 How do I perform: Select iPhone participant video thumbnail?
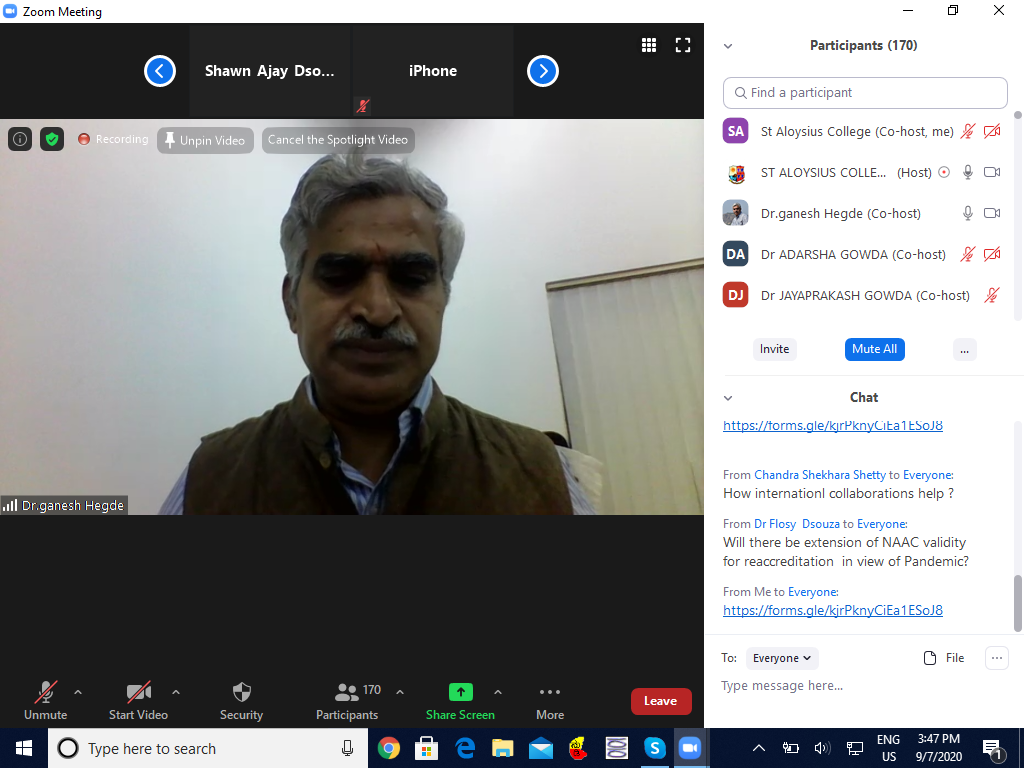tap(433, 71)
